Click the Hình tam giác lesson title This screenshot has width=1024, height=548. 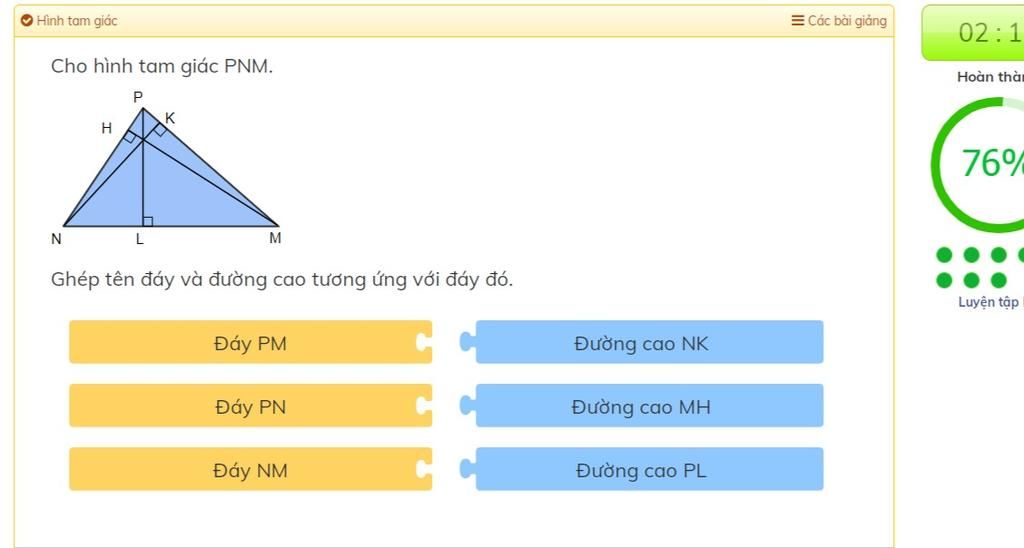click(x=77, y=20)
